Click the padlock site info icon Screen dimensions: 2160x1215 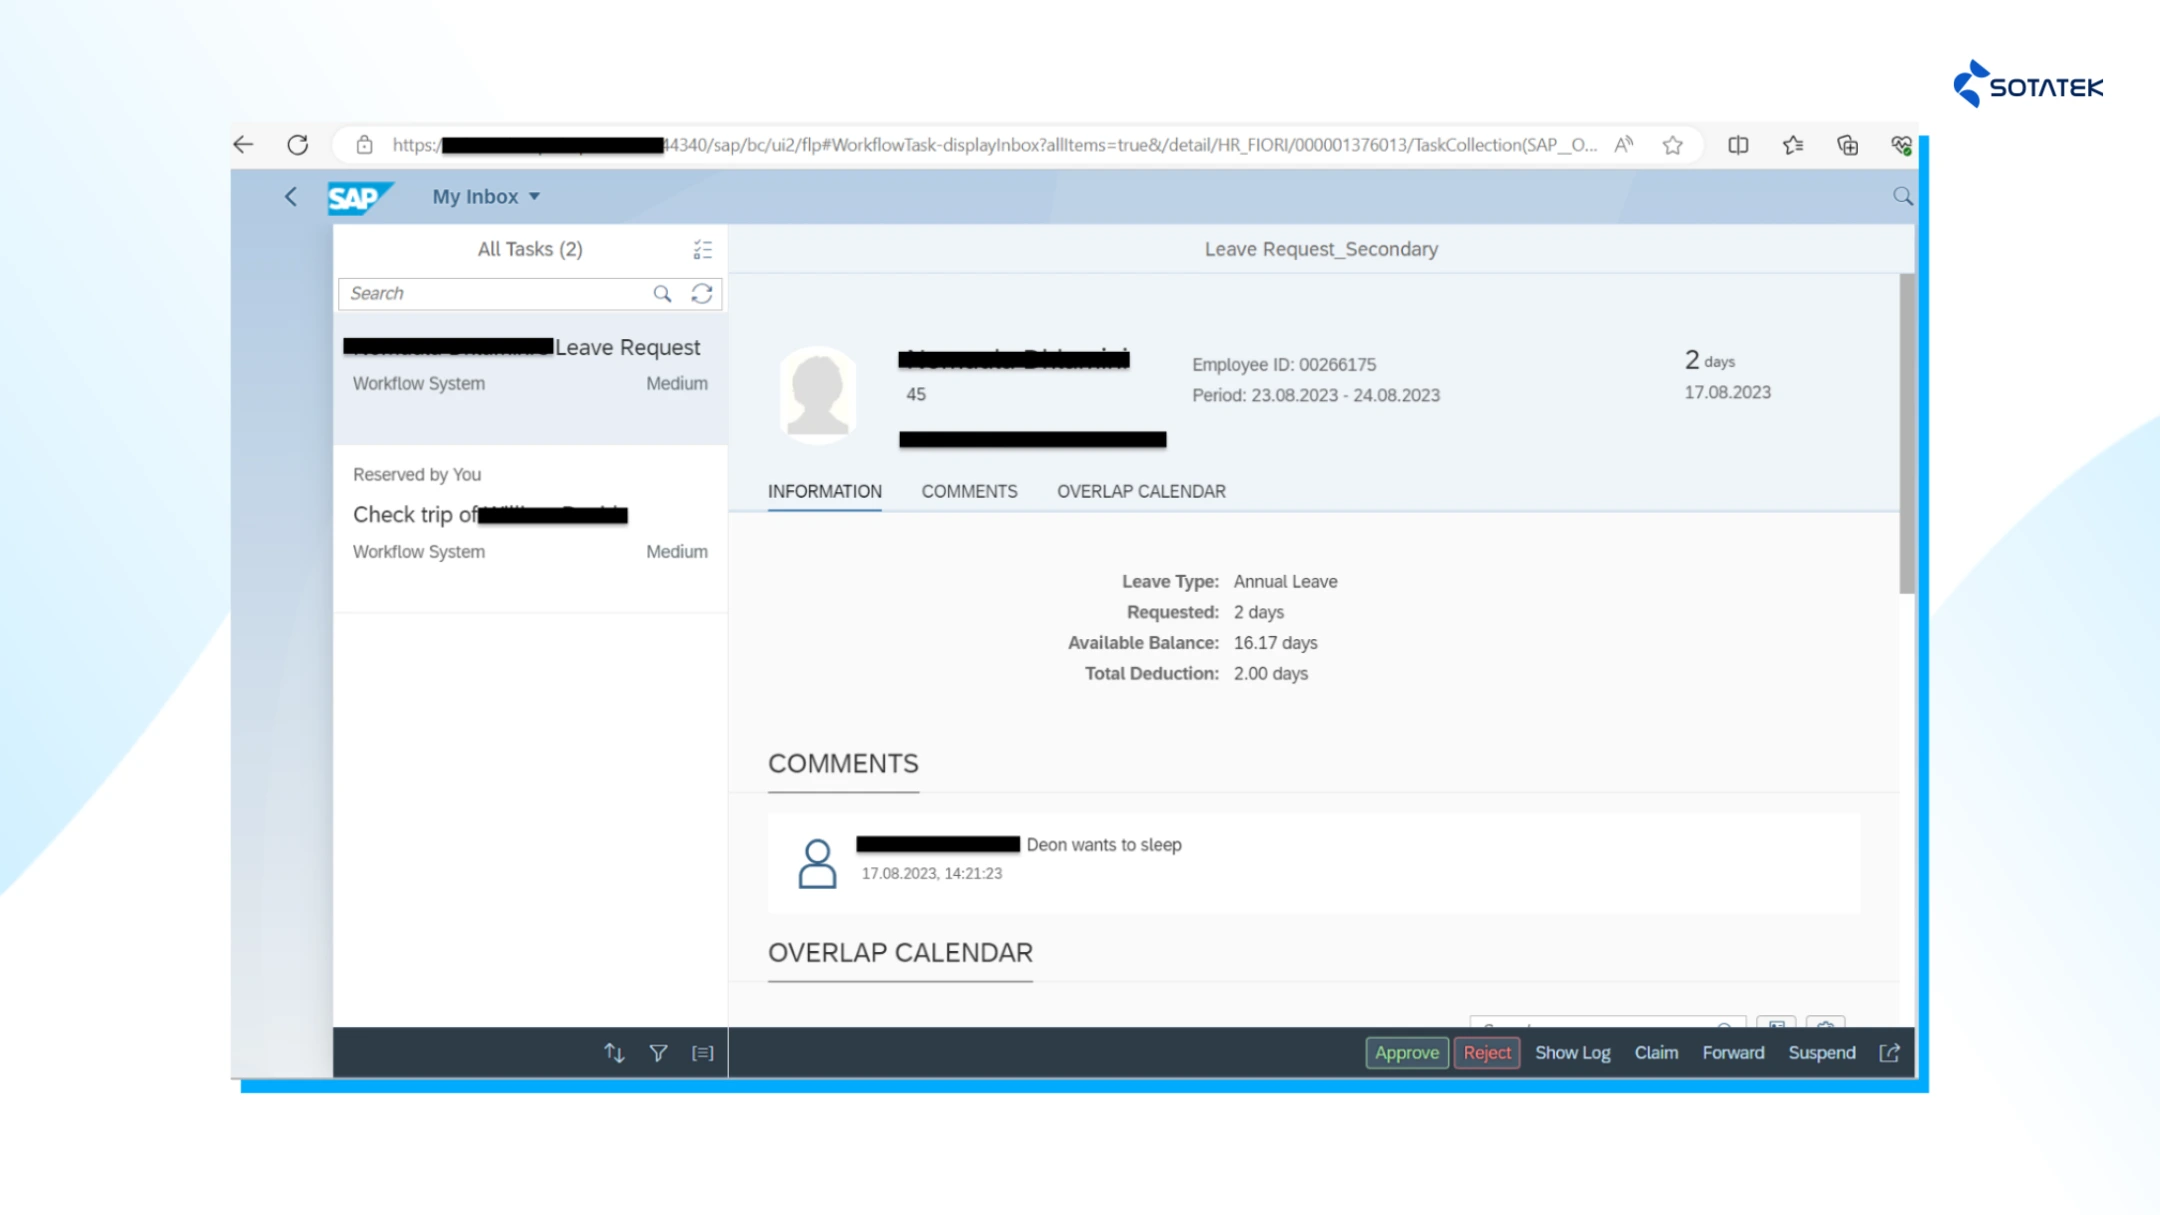pyautogui.click(x=365, y=145)
